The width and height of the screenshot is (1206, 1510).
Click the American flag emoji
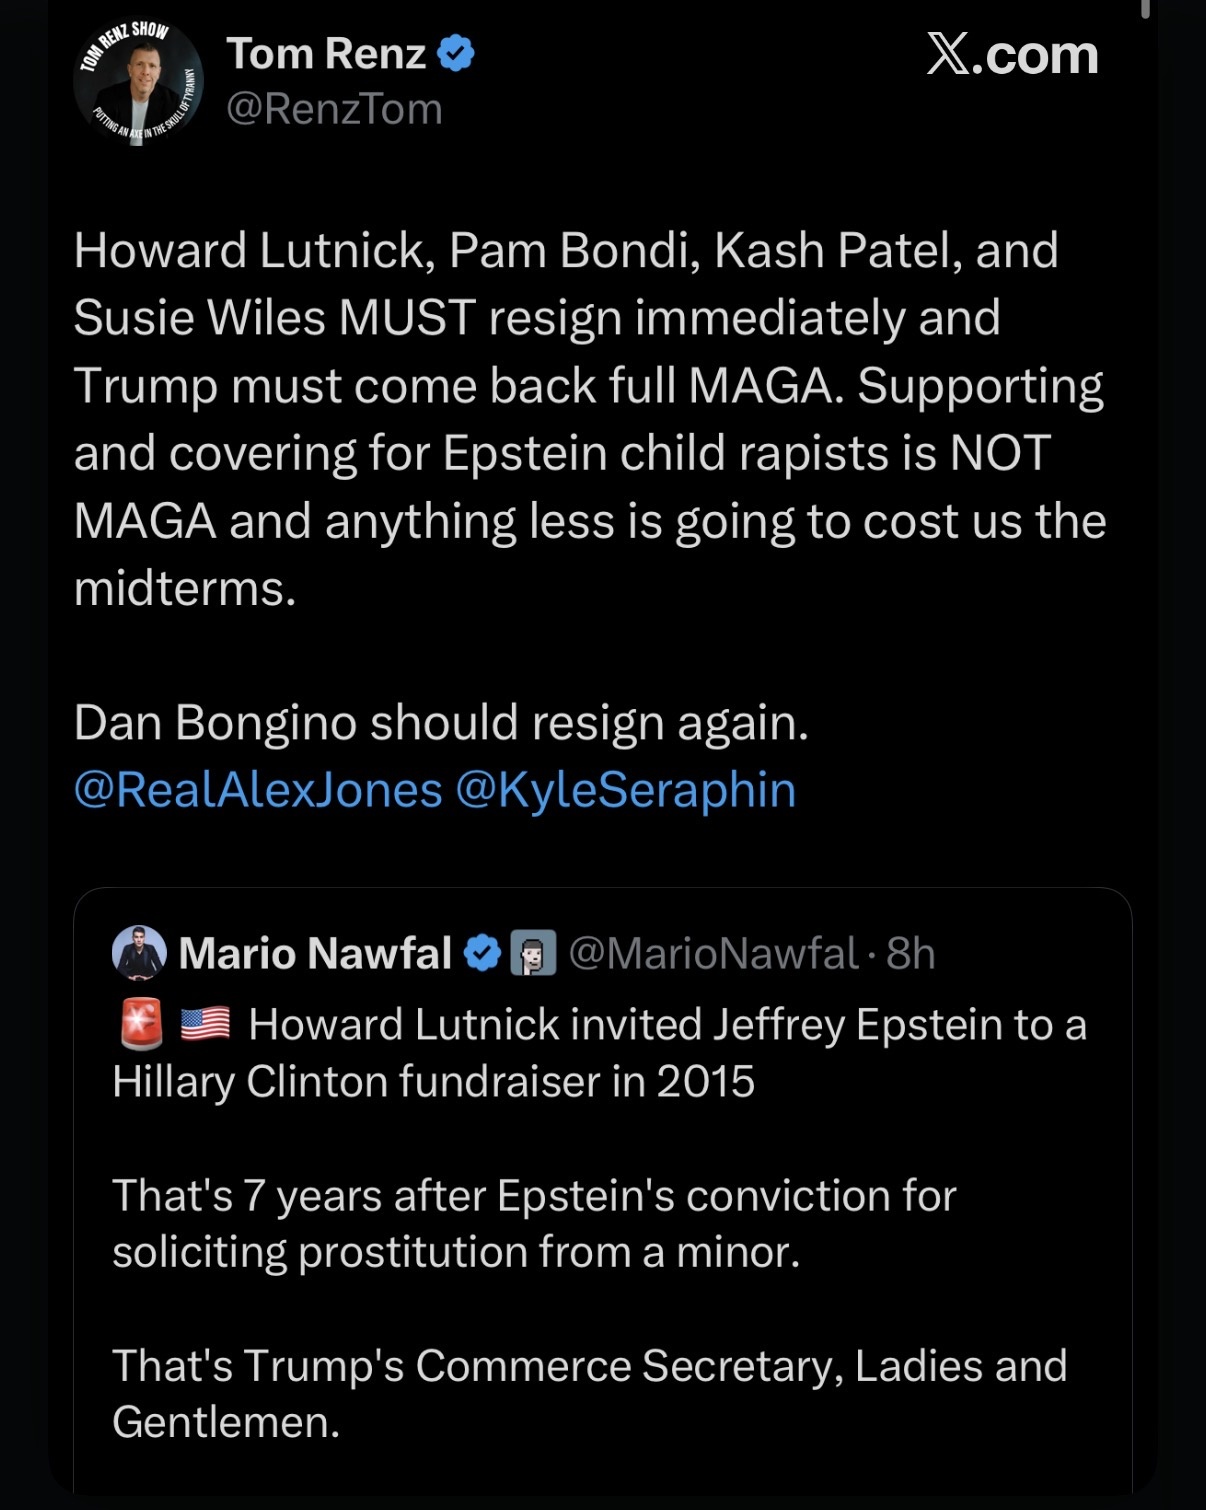point(206,1024)
